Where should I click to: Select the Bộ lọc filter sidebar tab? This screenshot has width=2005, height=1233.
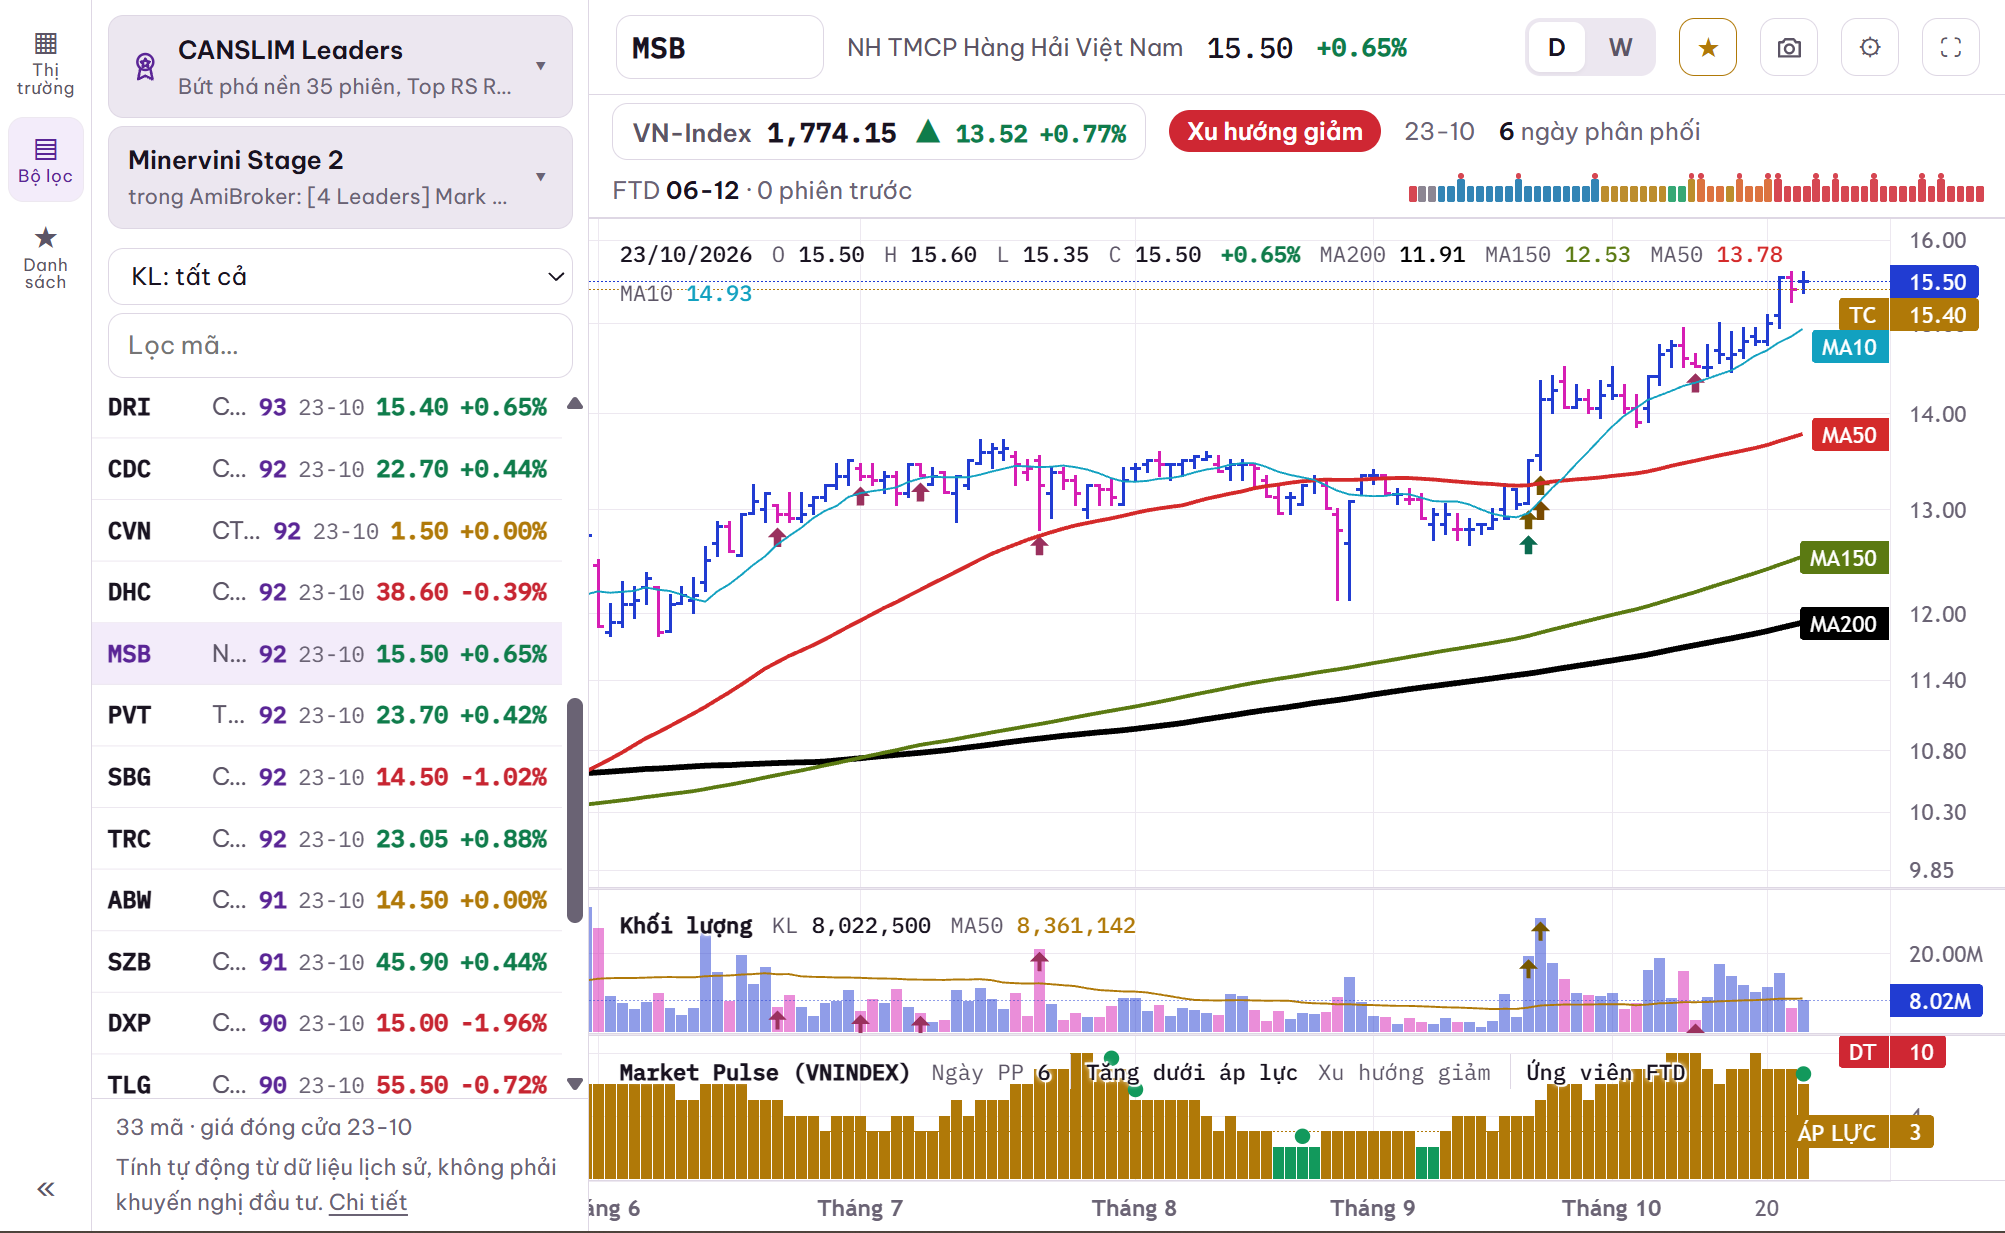pos(45,161)
